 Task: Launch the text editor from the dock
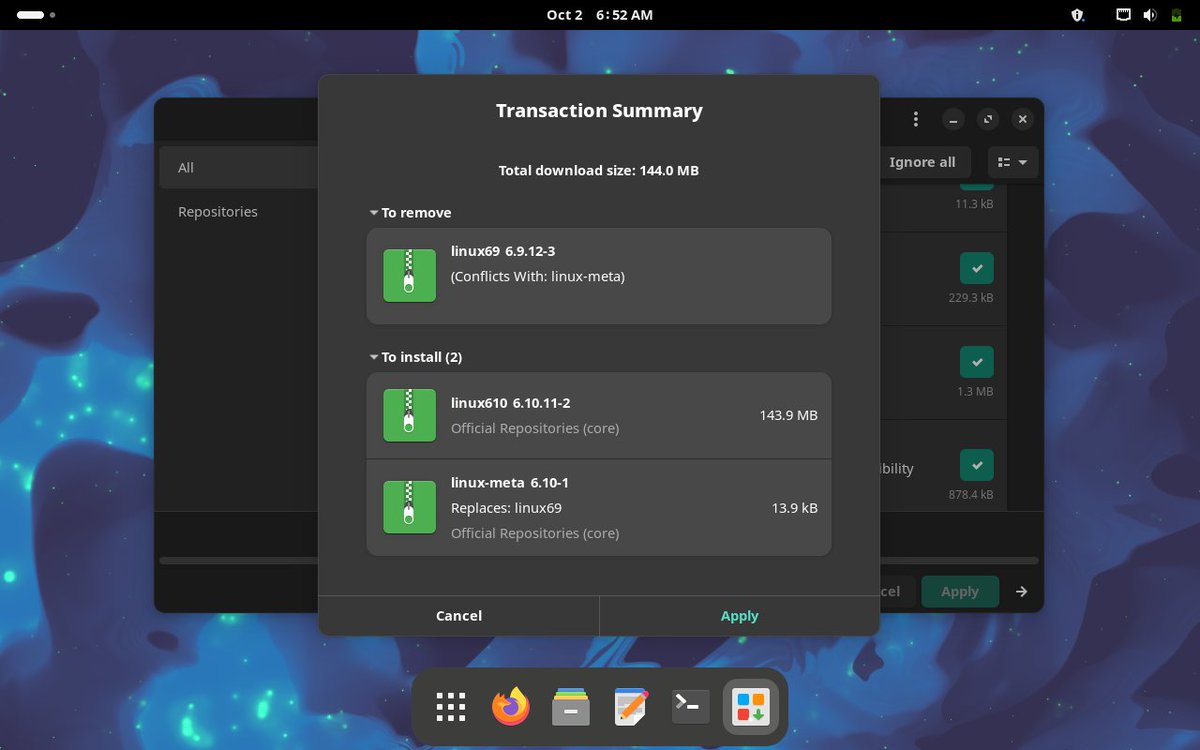pos(630,707)
